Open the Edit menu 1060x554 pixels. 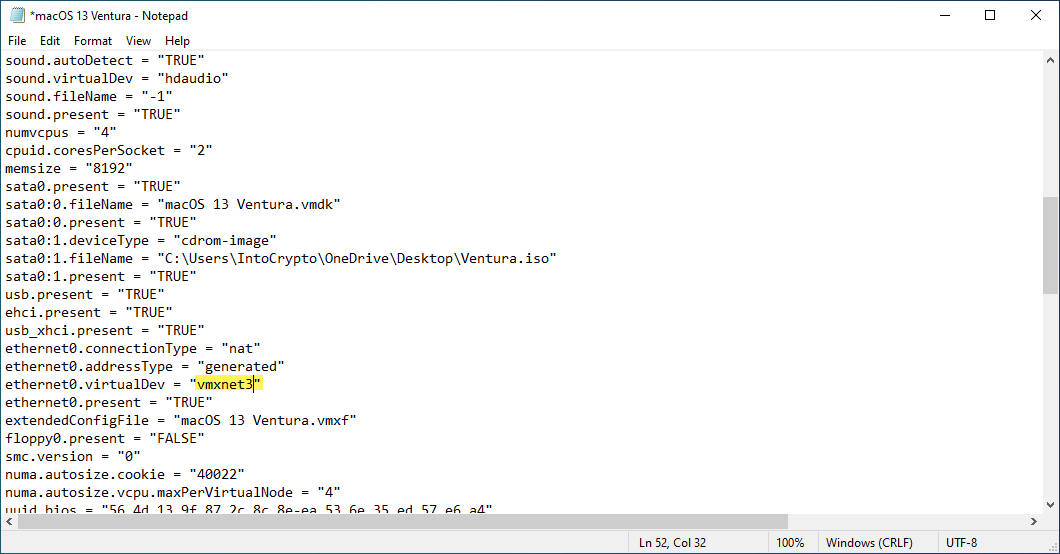49,41
